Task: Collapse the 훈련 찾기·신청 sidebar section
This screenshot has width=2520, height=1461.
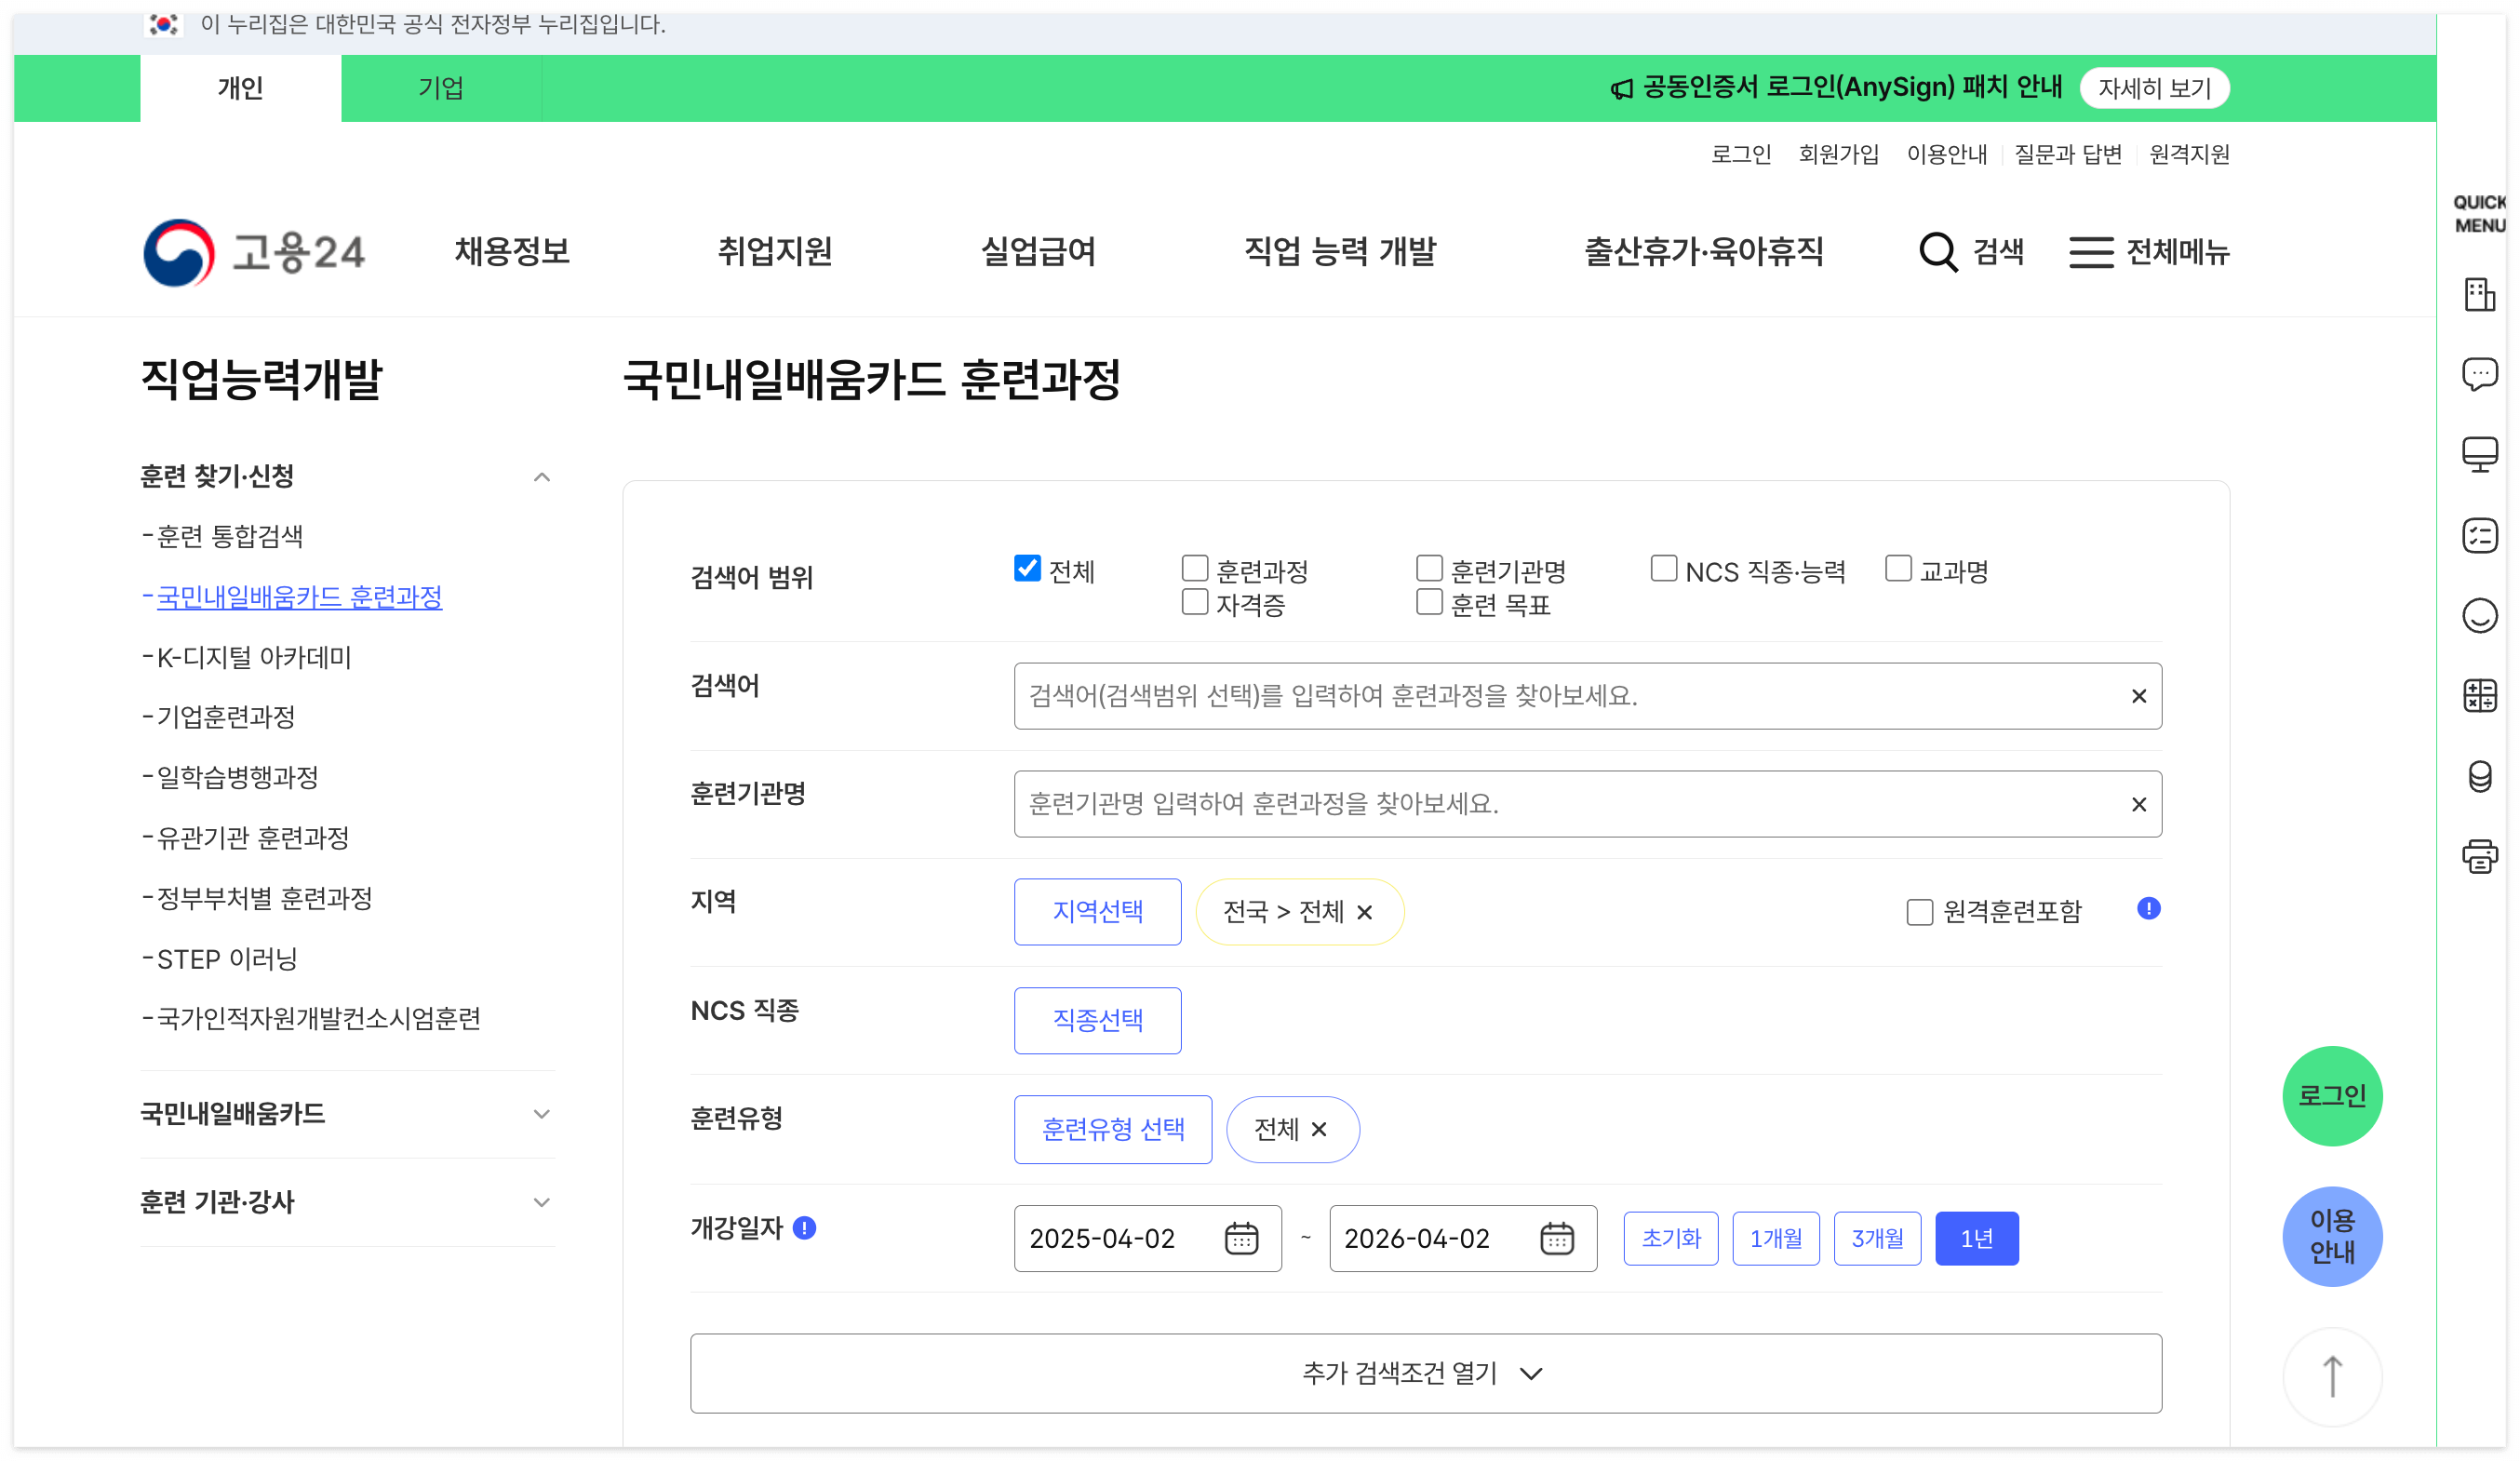Action: click(543, 476)
